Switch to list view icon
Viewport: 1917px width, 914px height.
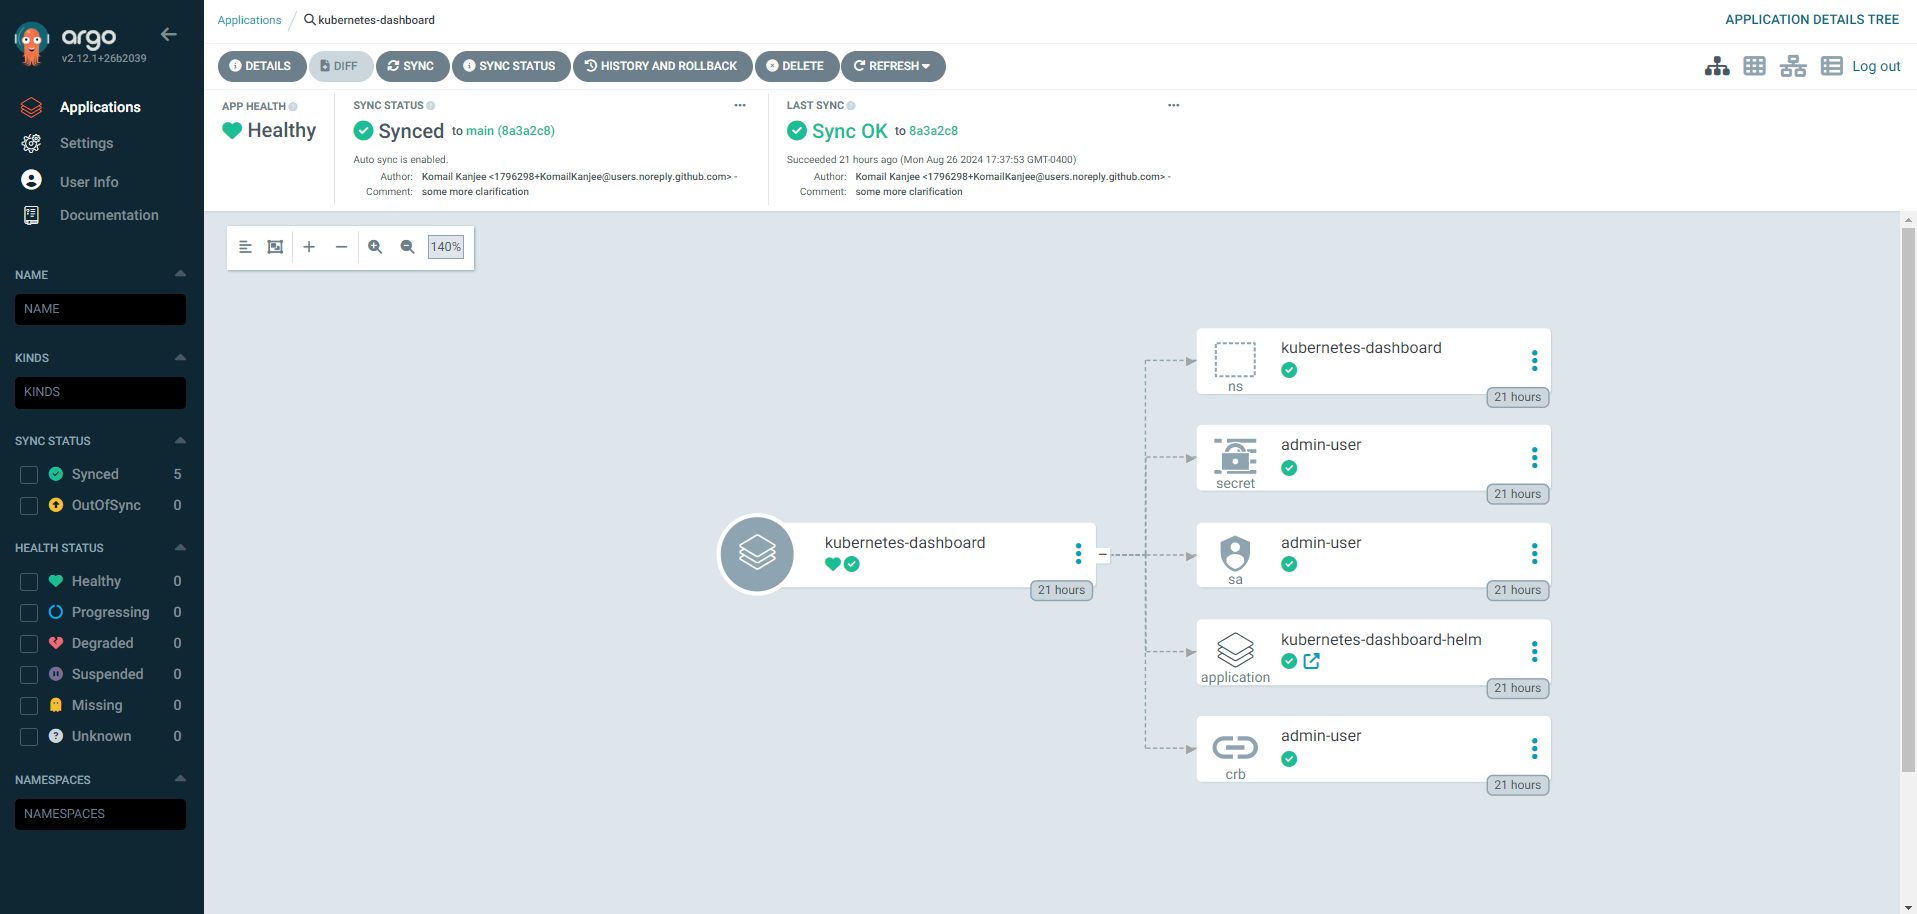coord(1830,66)
